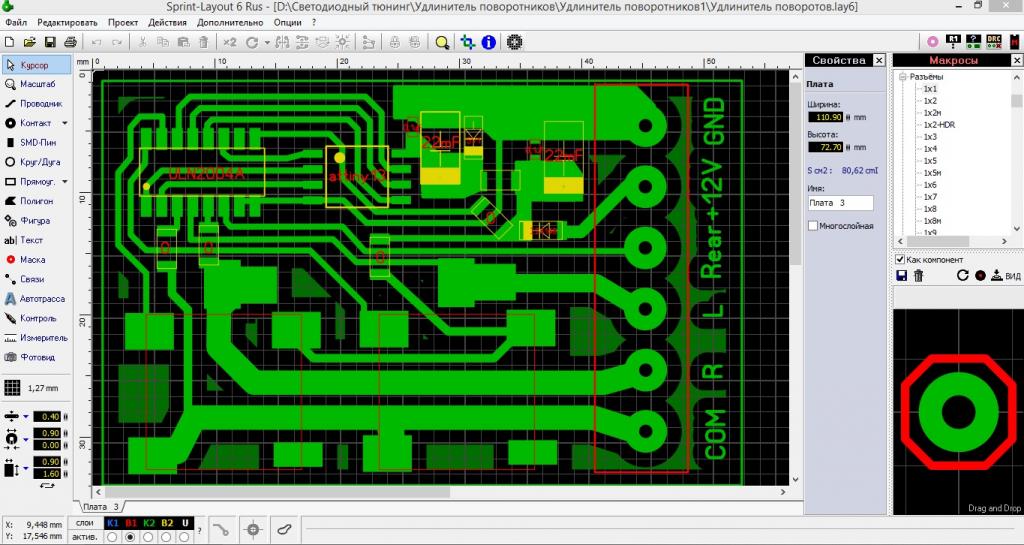Activate layer U radio button
This screenshot has height=545, width=1024.
click(184, 537)
